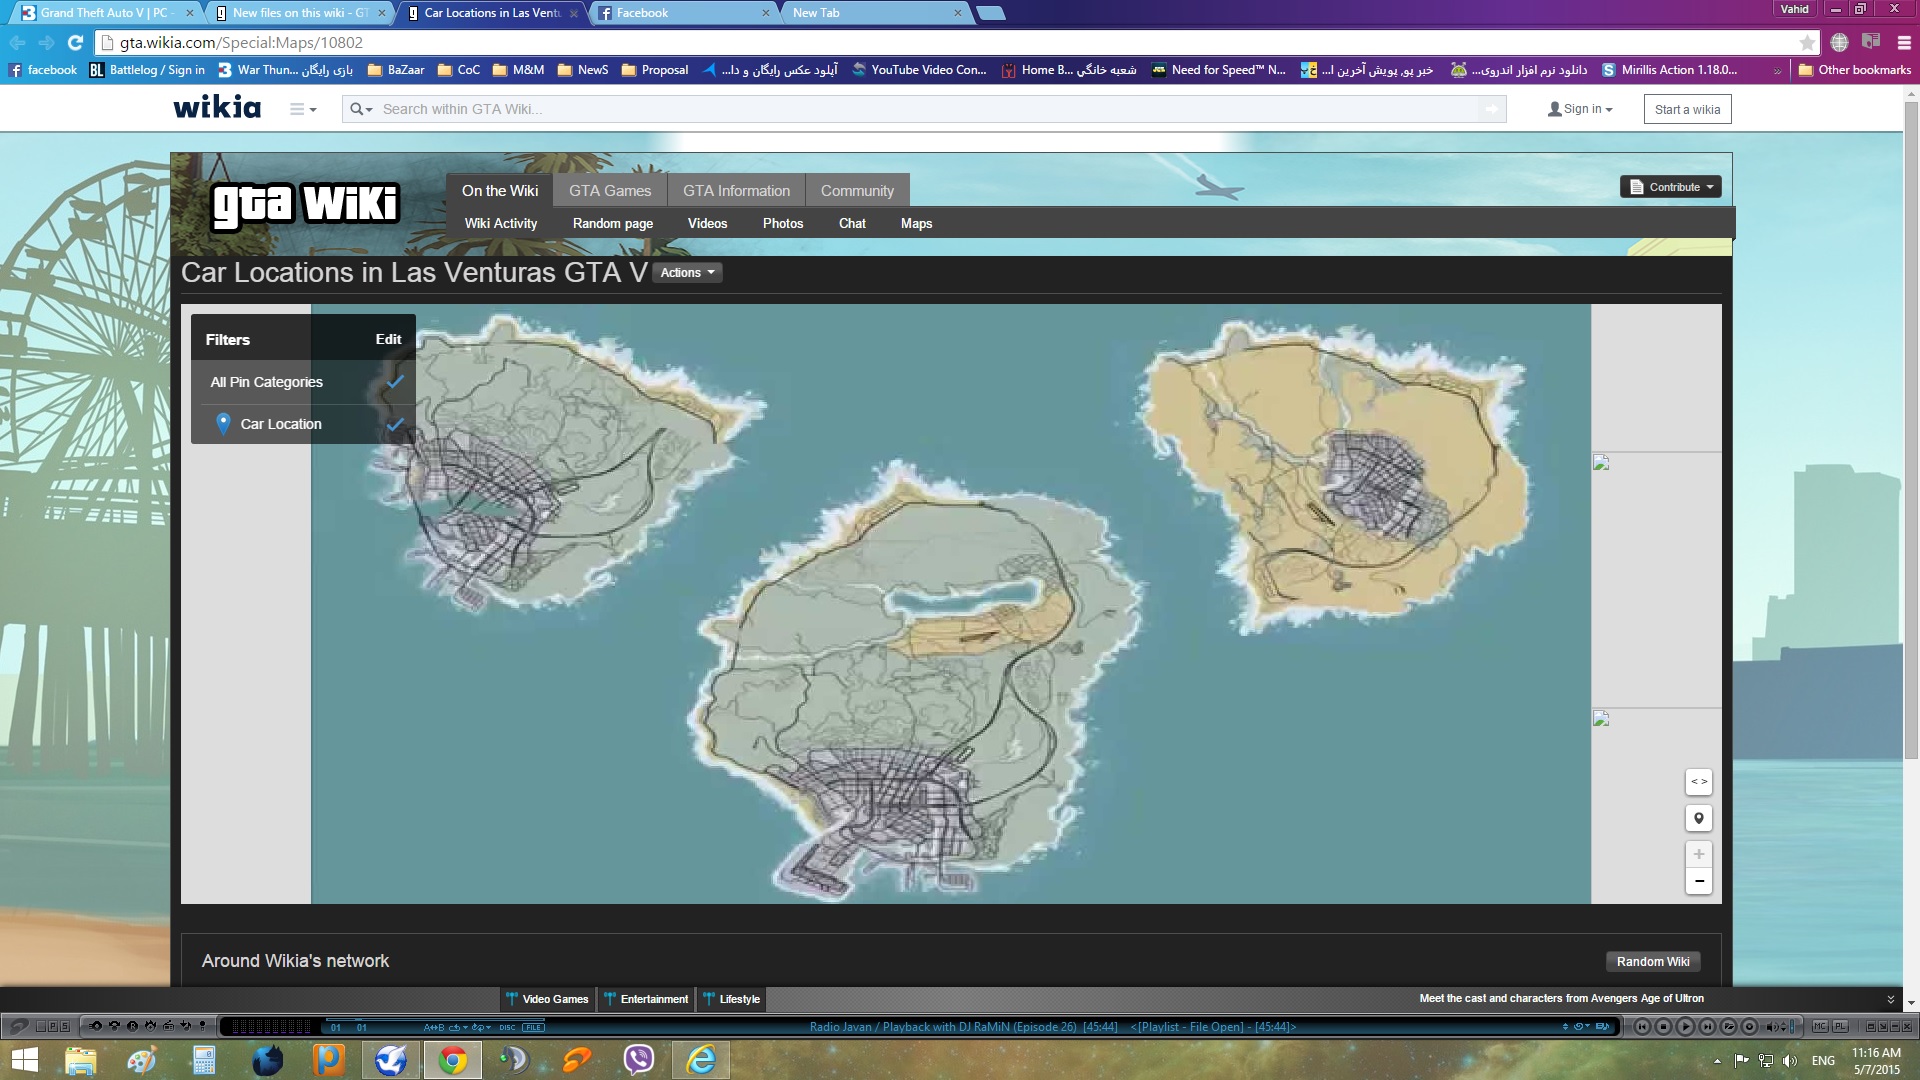Viewport: 1920px width, 1080px height.
Task: Reload the page with browser refresh icon
Action: (75, 42)
